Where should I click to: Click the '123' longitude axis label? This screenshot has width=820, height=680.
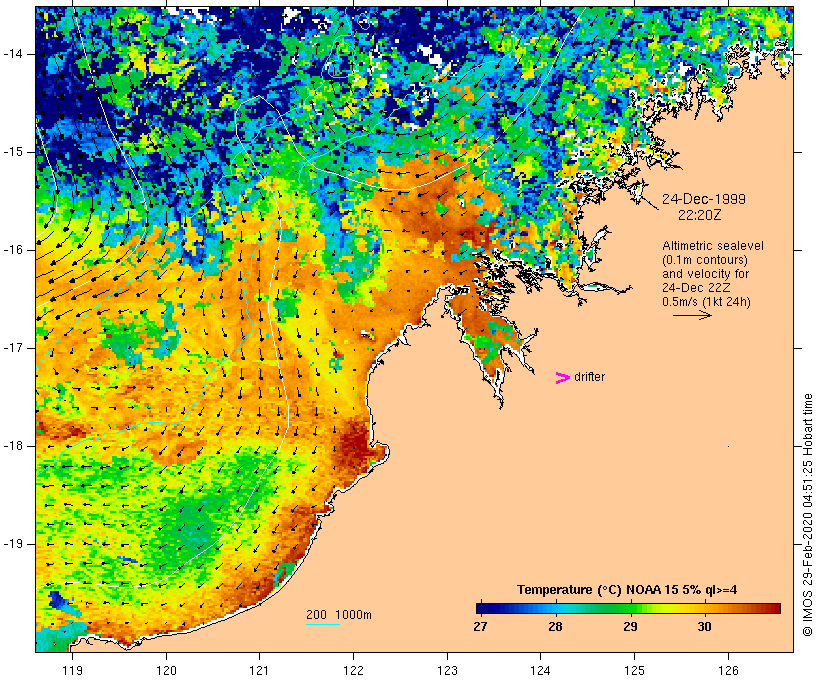[x=447, y=670]
